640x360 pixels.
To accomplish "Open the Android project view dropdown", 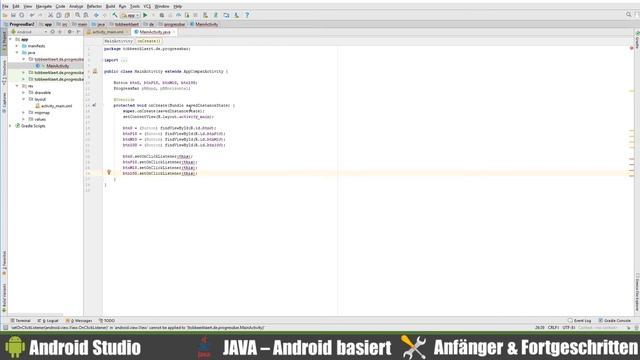I will coord(29,31).
